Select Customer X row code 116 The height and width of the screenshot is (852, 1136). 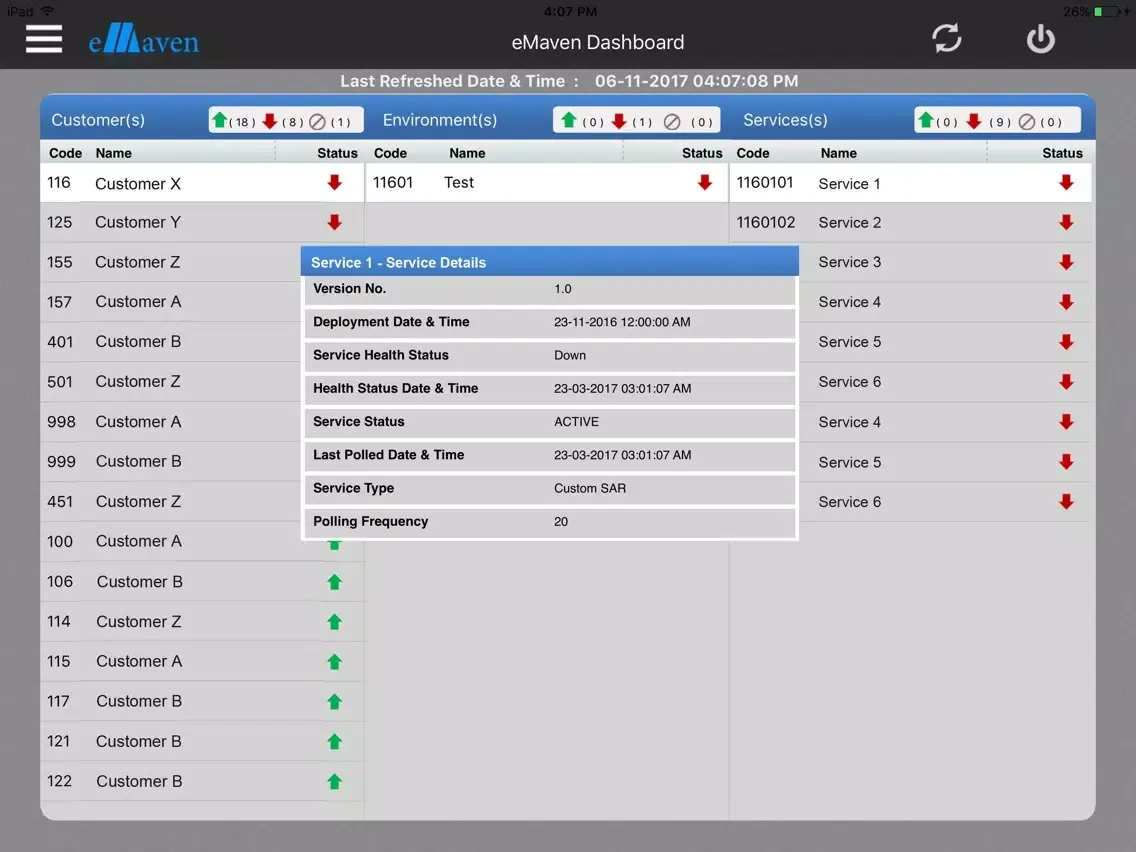pyautogui.click(x=202, y=183)
